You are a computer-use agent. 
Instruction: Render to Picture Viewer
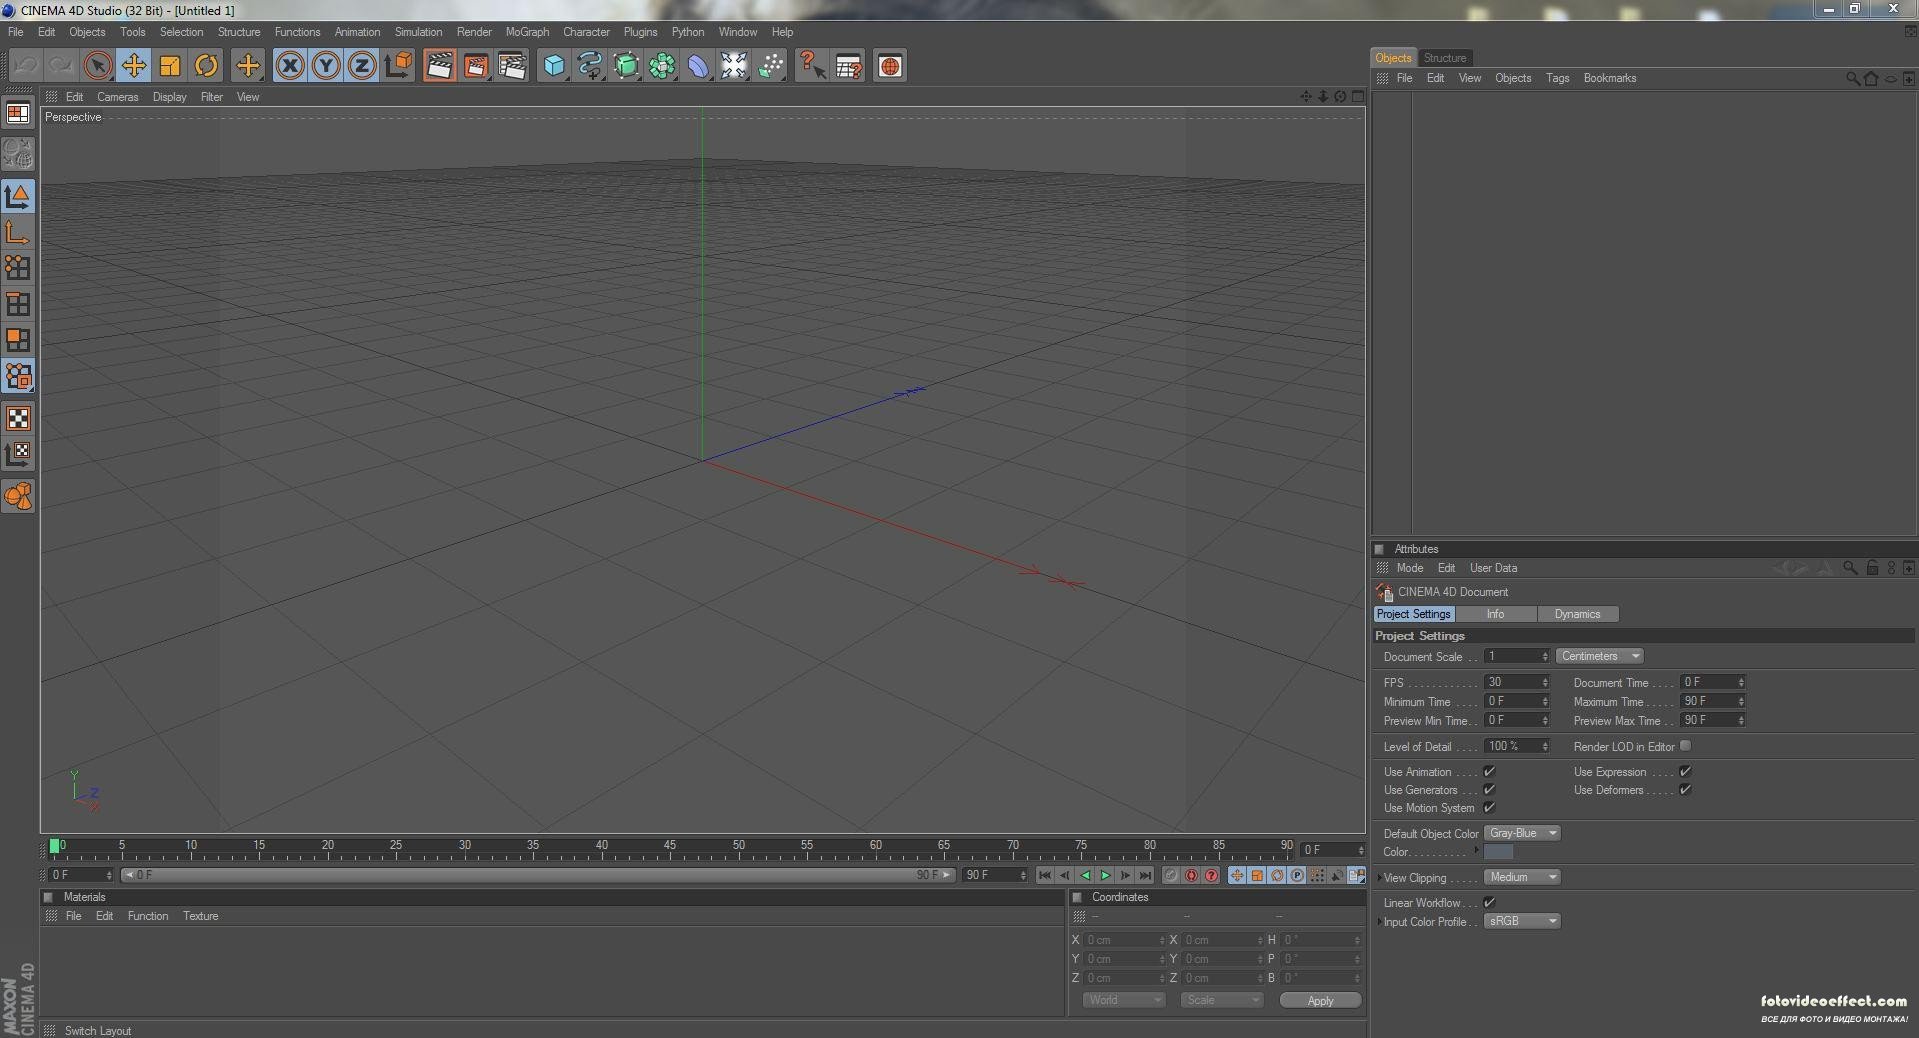click(x=476, y=66)
